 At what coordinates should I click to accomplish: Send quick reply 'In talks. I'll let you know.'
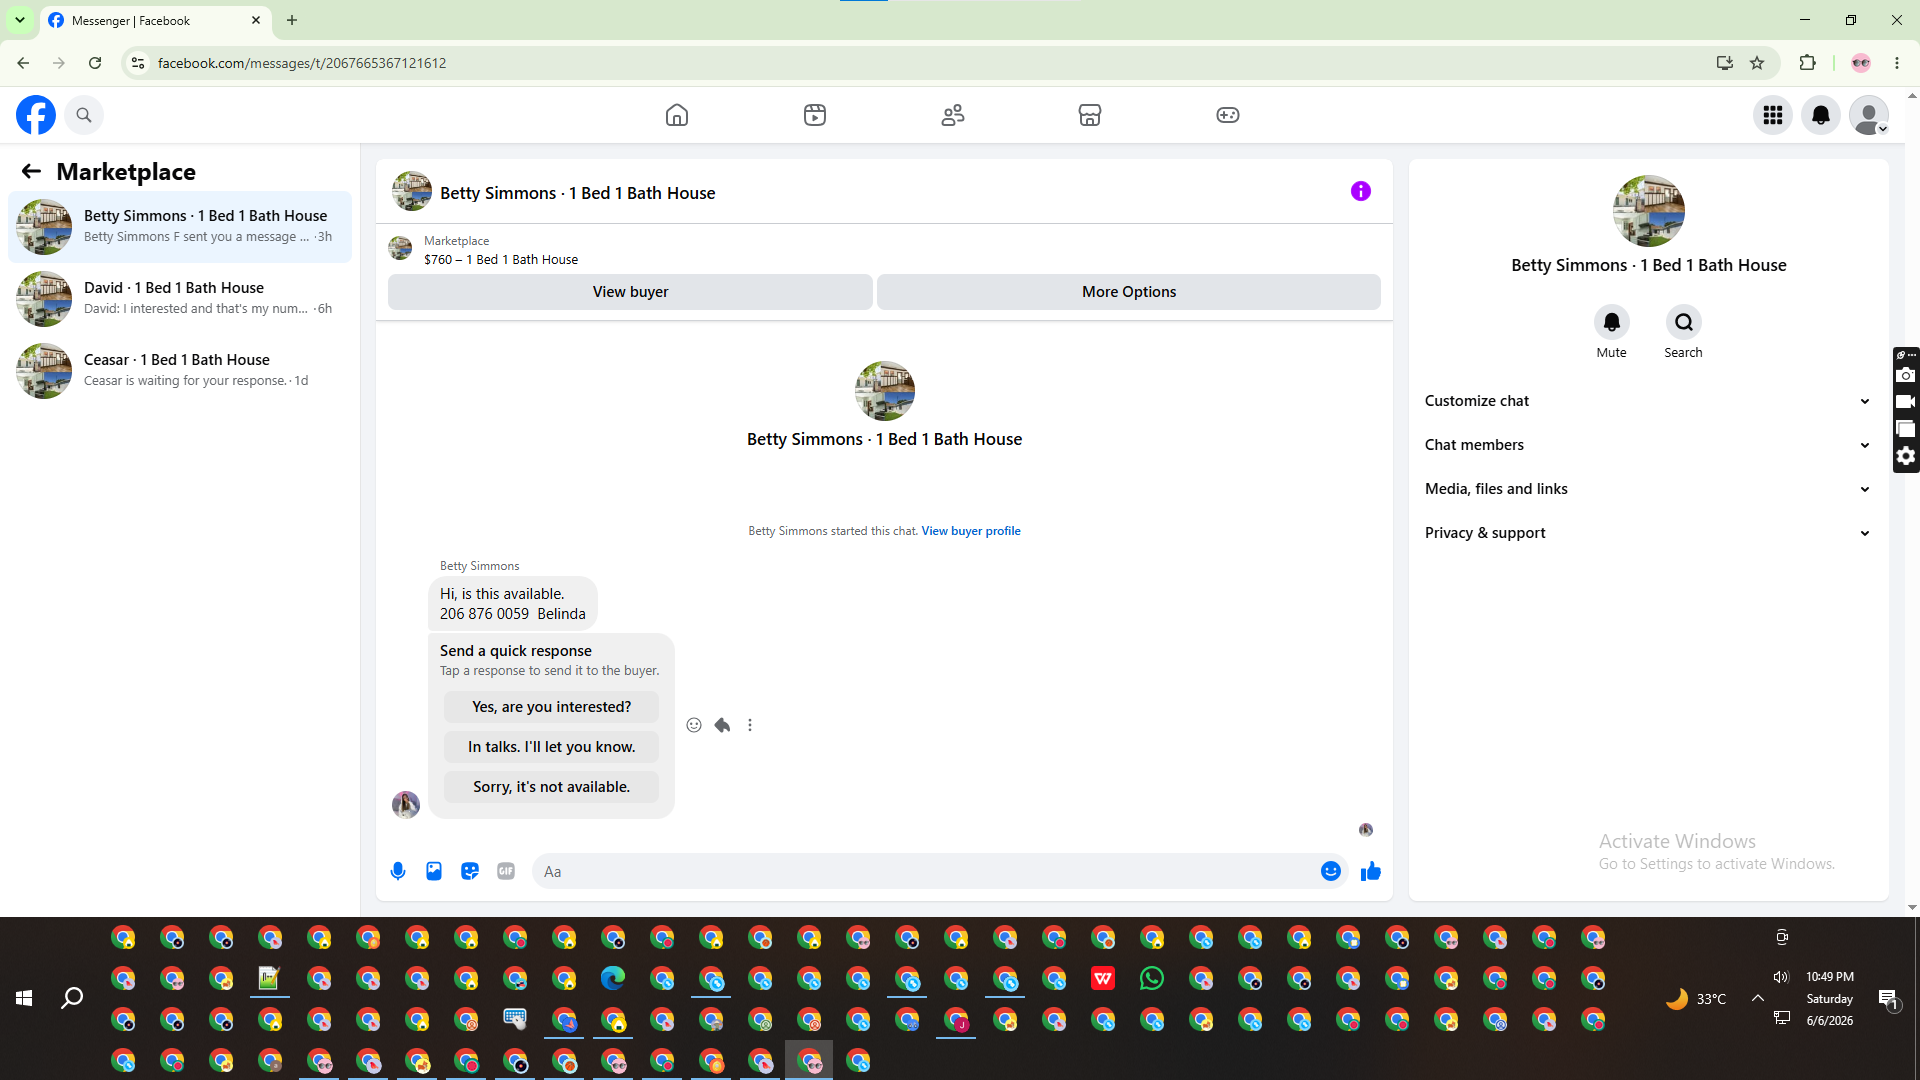(551, 747)
